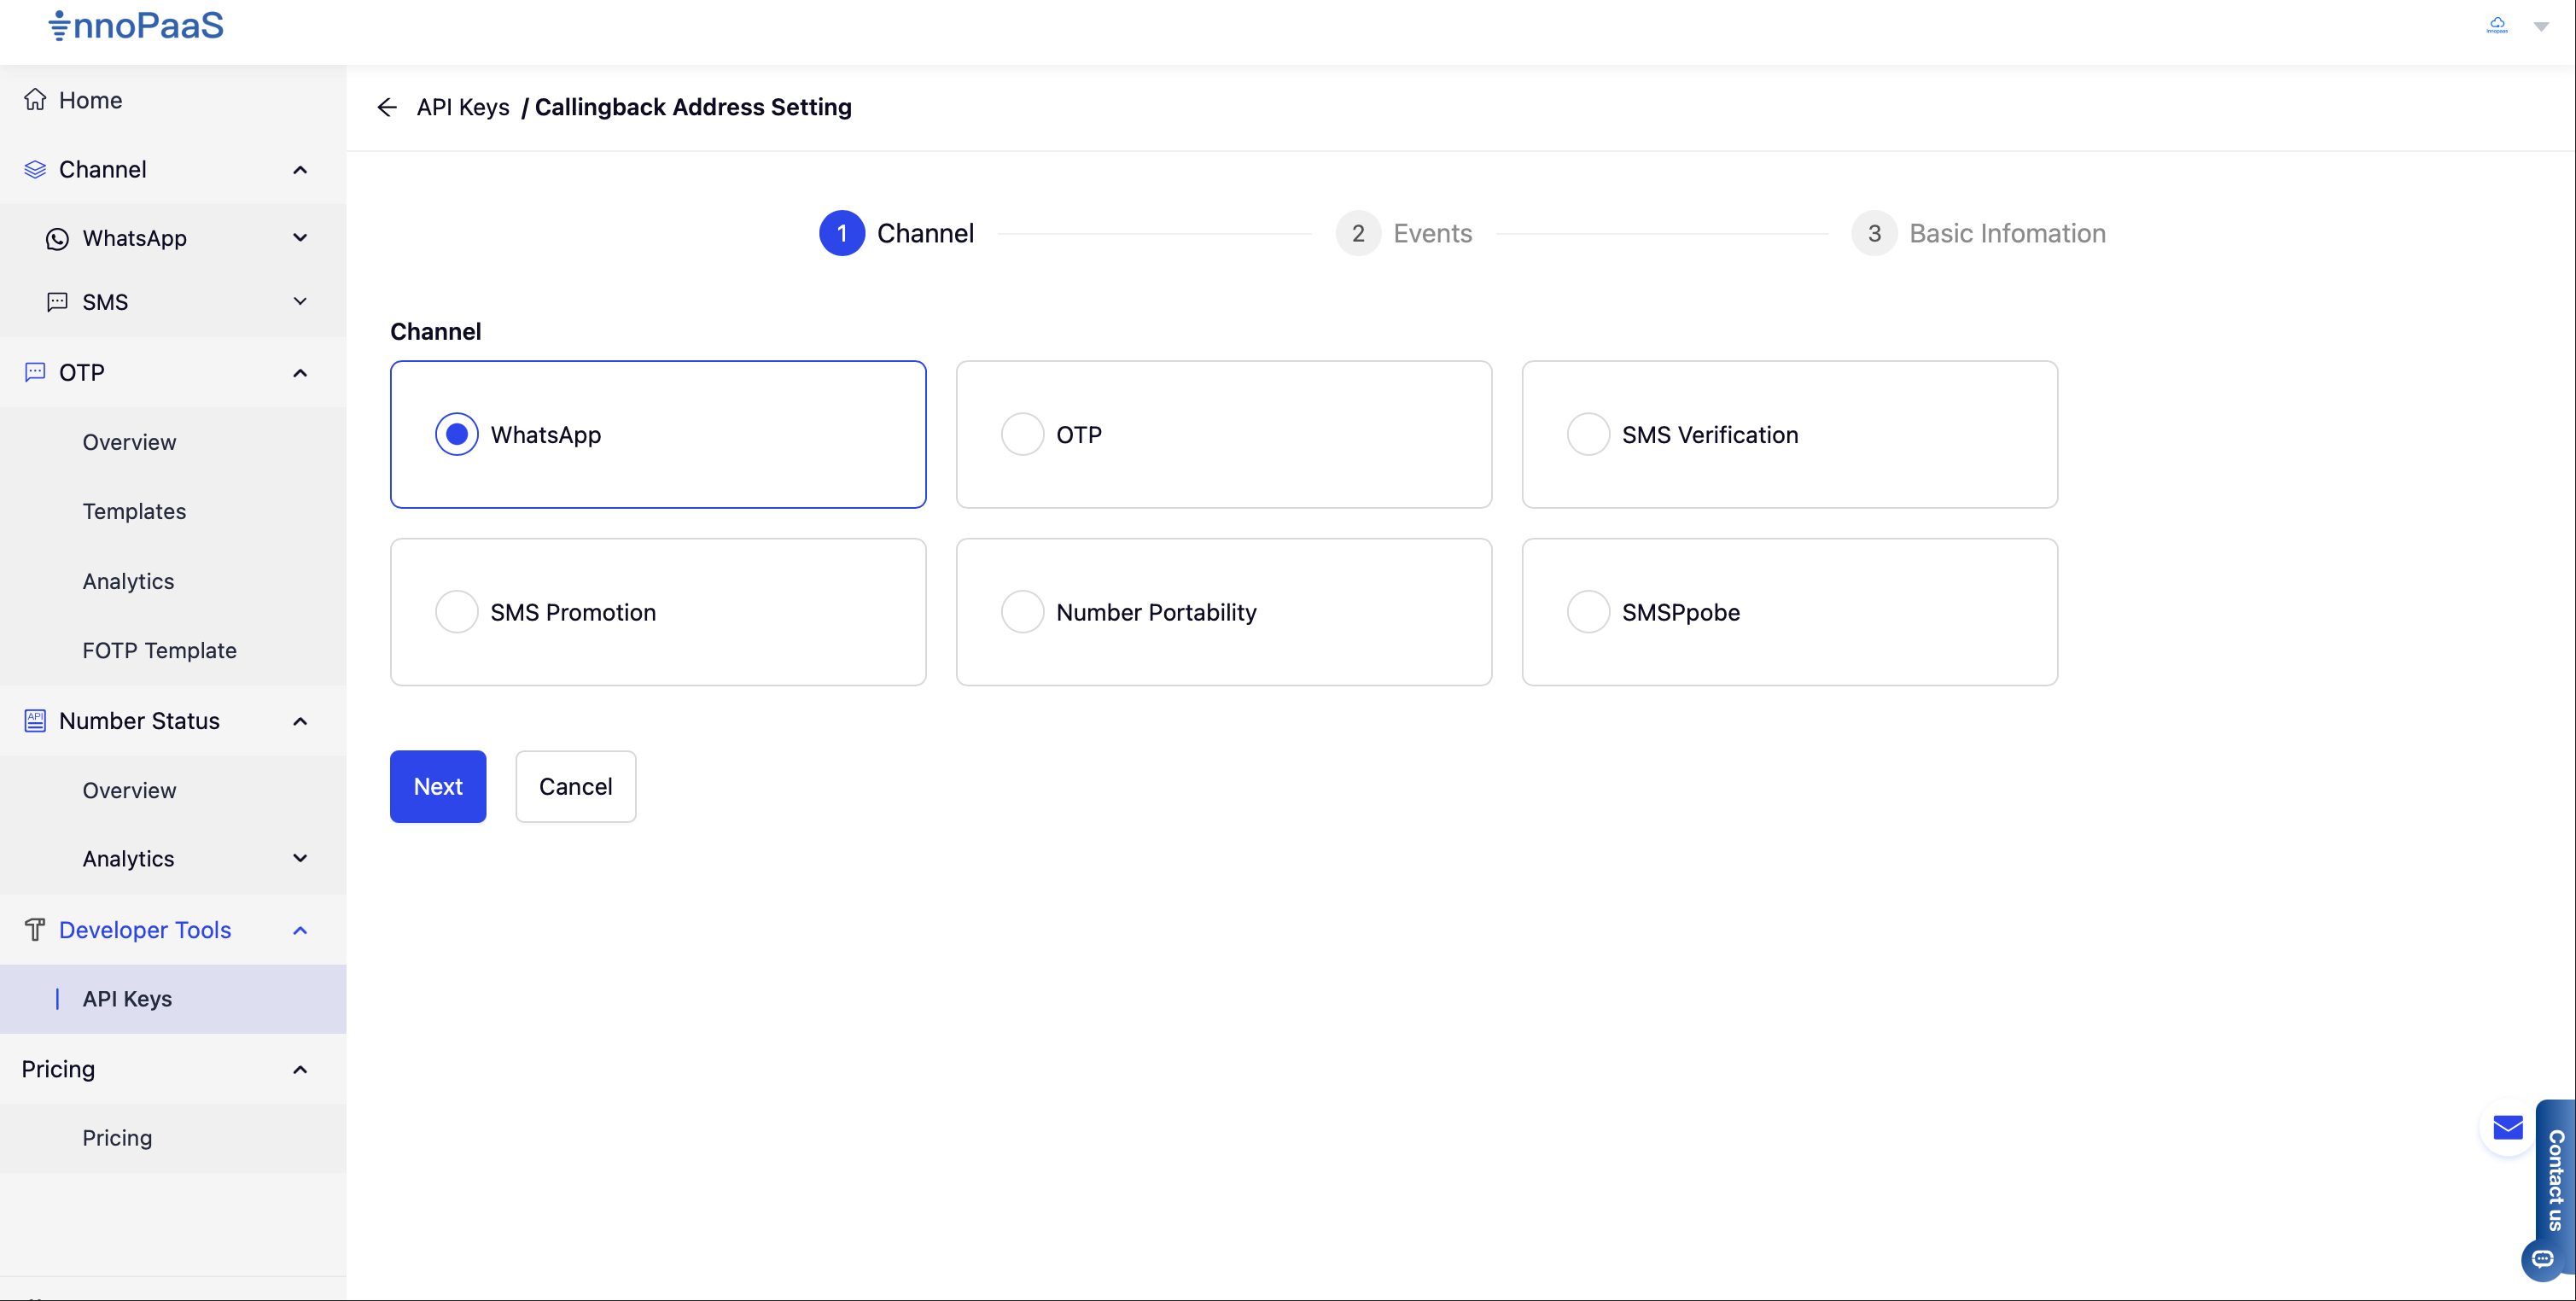
Task: Click the Cancel button
Action: pyautogui.click(x=575, y=787)
